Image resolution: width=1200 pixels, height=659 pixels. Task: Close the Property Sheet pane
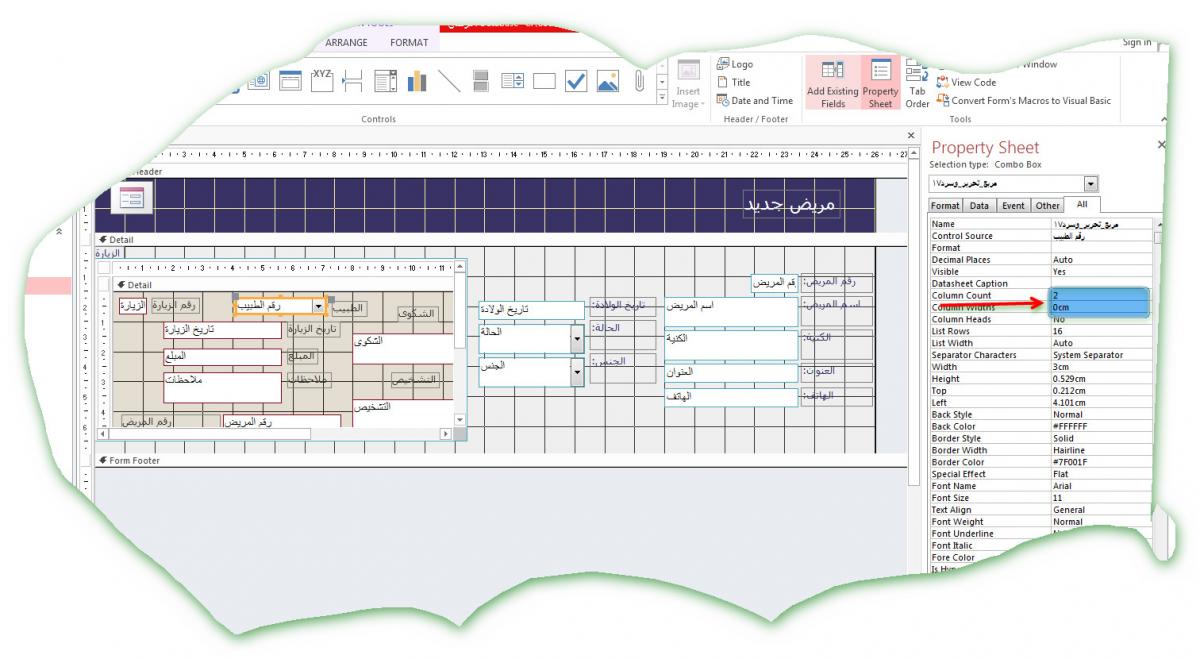(1161, 145)
